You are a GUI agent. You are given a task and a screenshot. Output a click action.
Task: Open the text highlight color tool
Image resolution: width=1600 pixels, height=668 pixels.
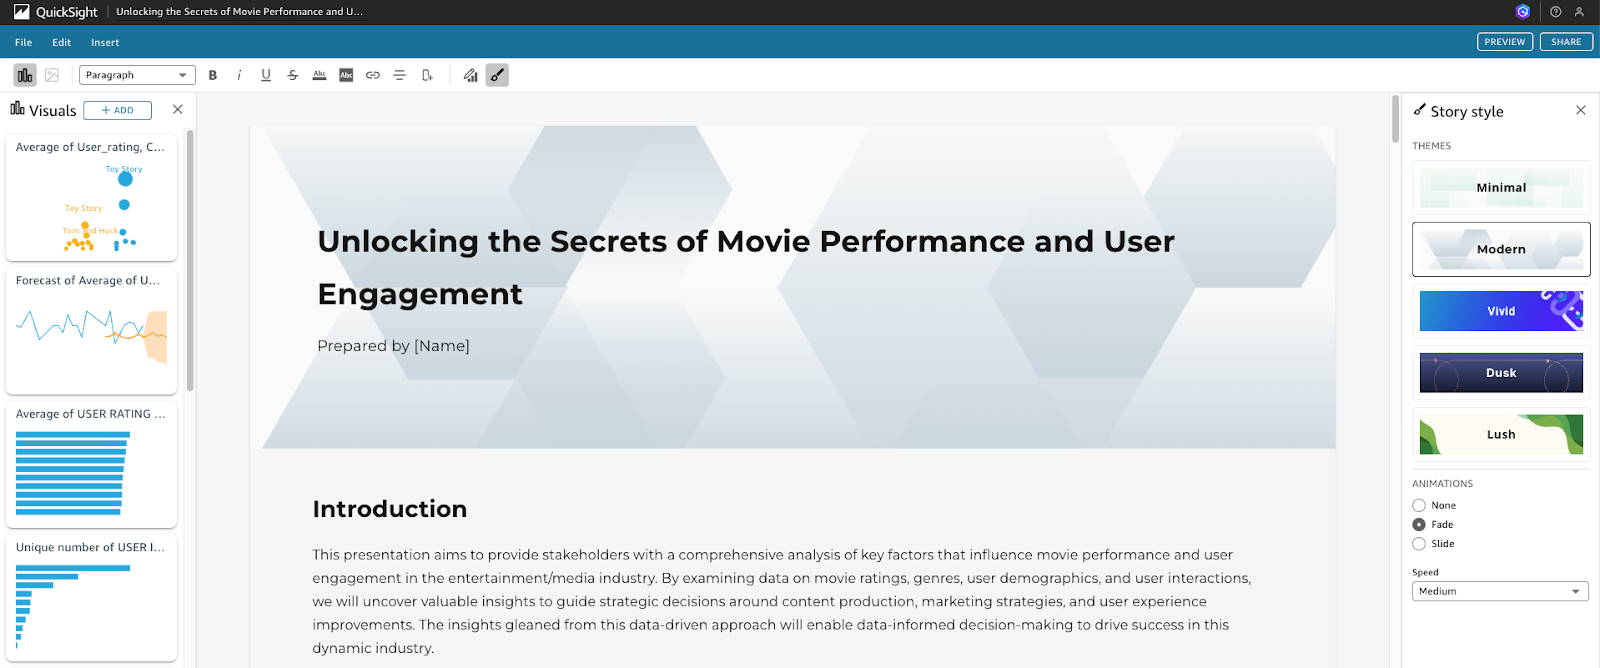[346, 75]
